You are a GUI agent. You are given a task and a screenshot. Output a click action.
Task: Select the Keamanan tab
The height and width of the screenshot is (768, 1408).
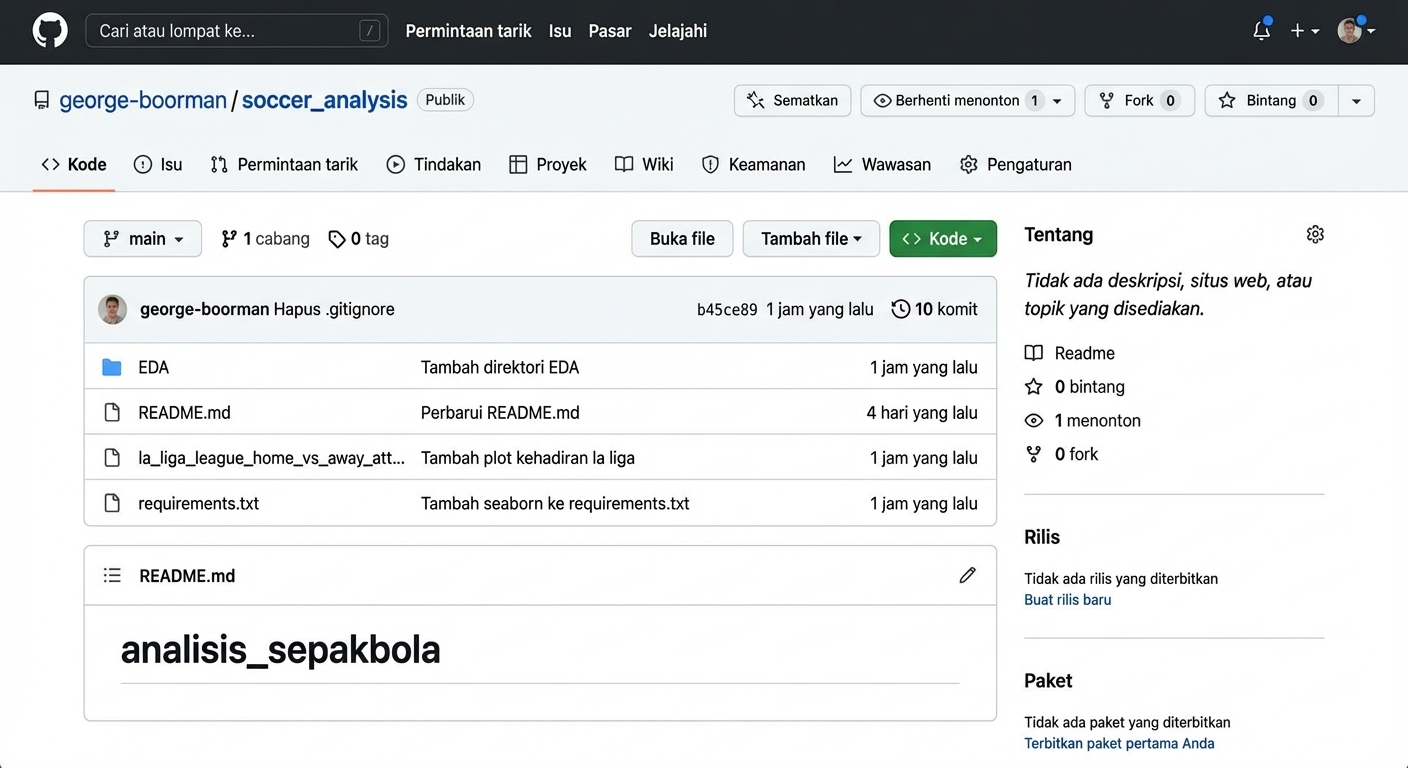(x=754, y=164)
